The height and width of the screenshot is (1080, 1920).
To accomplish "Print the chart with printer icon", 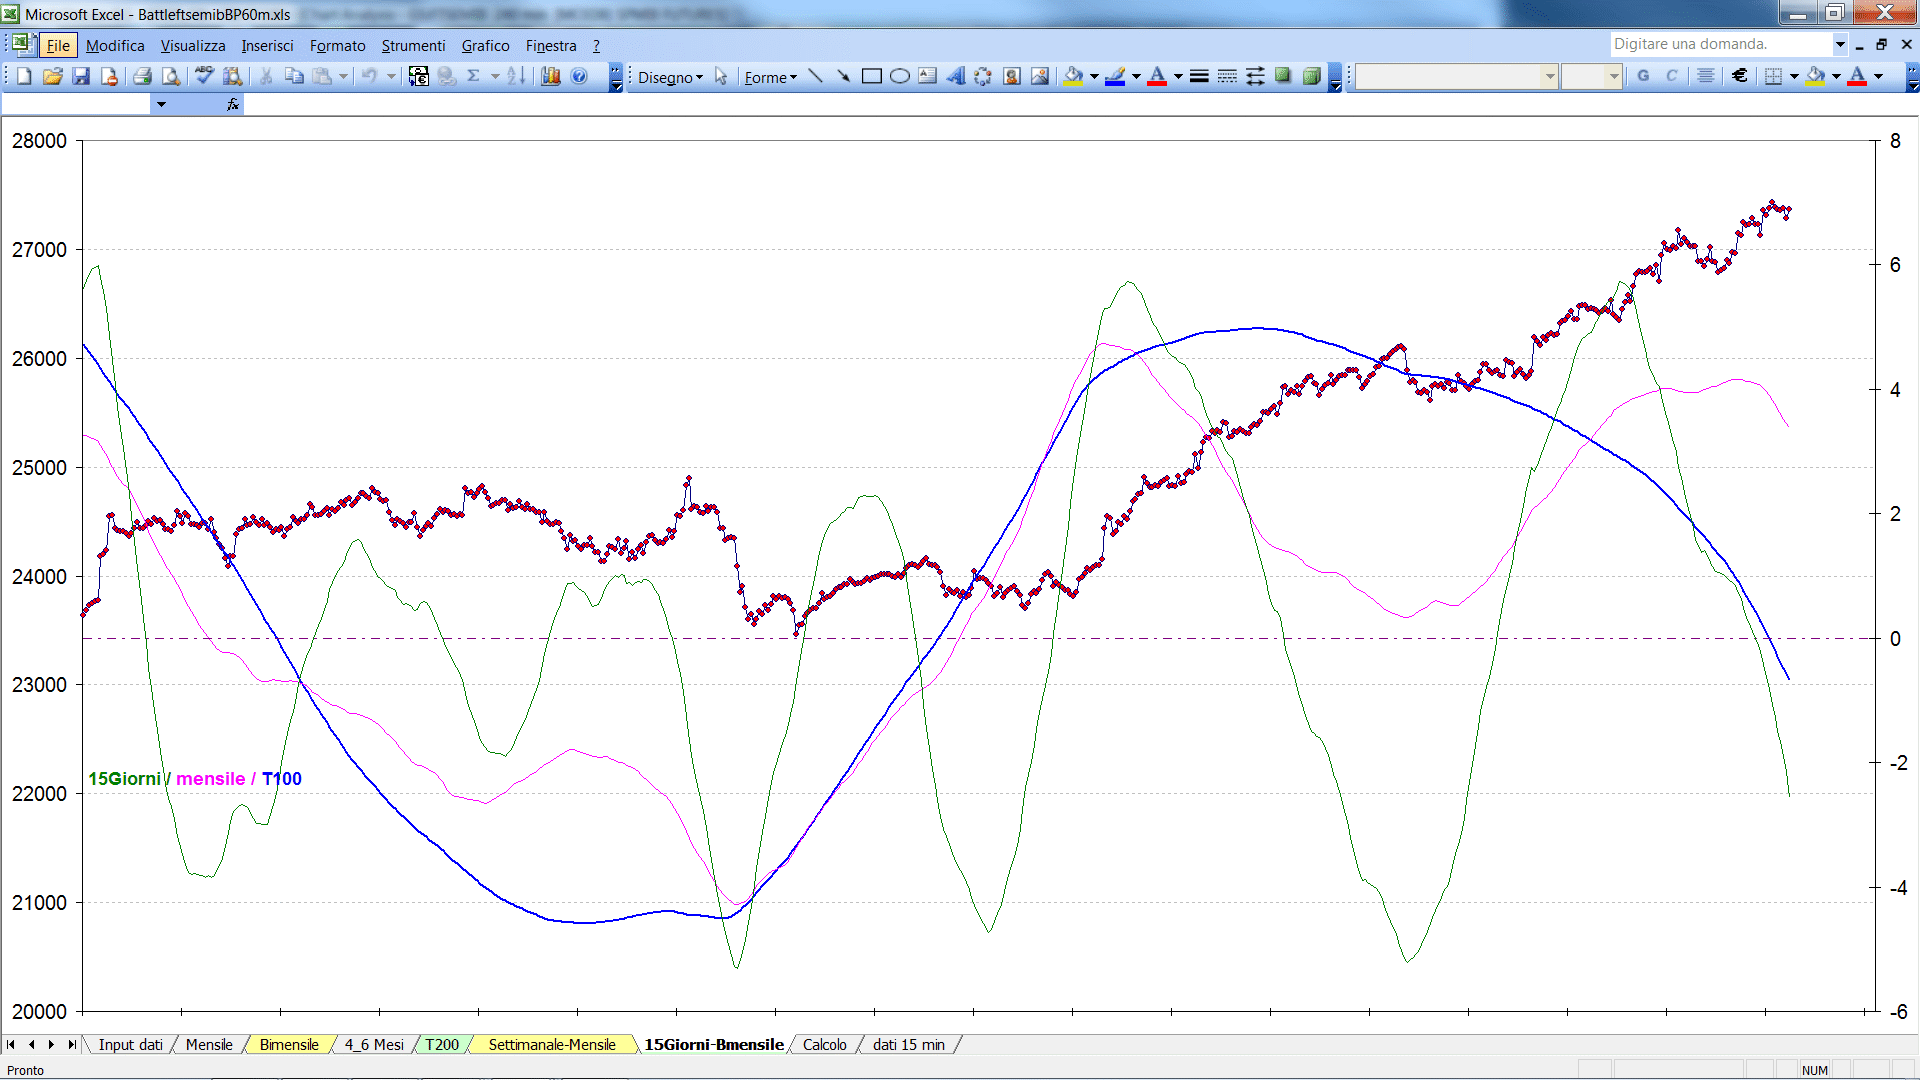I will click(x=142, y=76).
